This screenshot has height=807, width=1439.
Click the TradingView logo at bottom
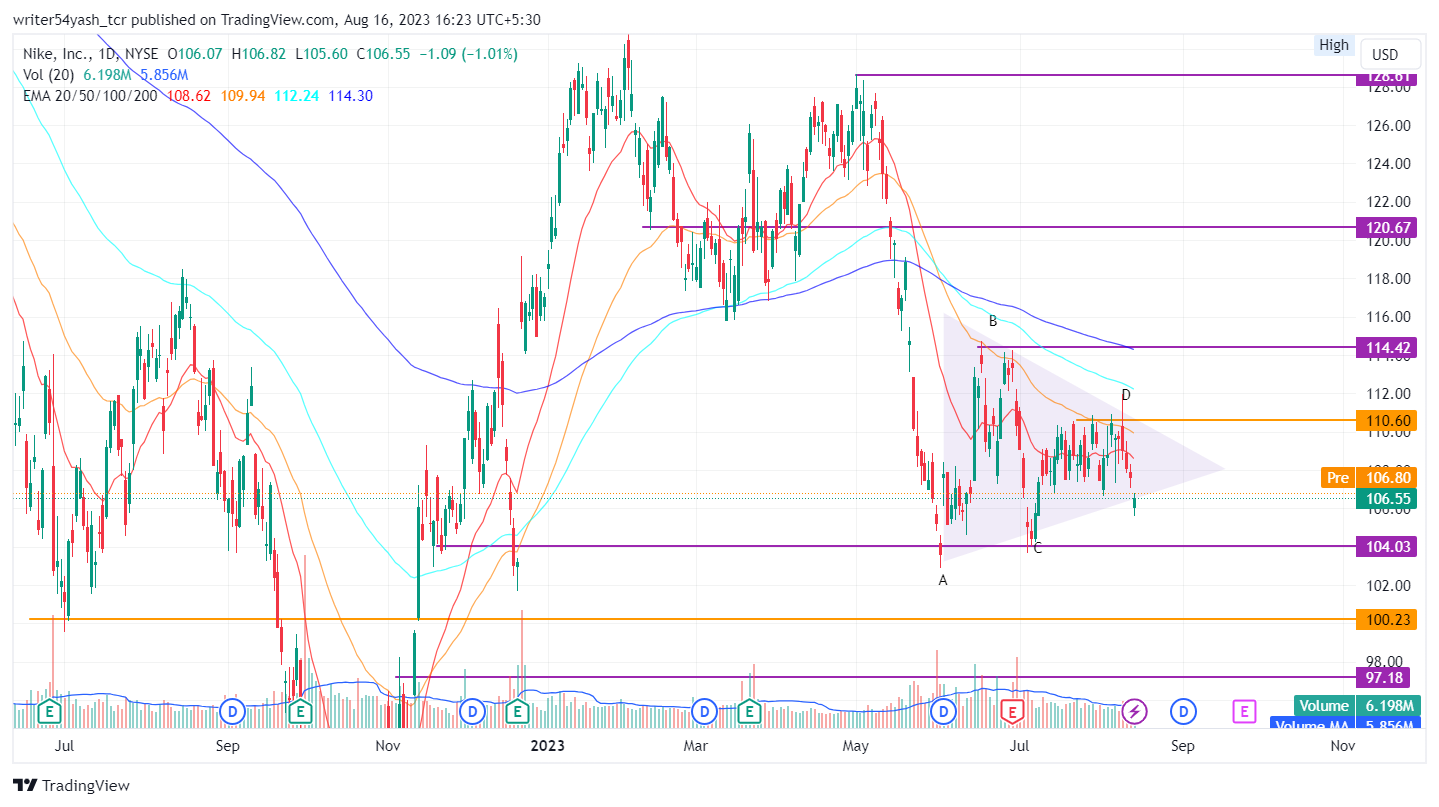tap(71, 785)
